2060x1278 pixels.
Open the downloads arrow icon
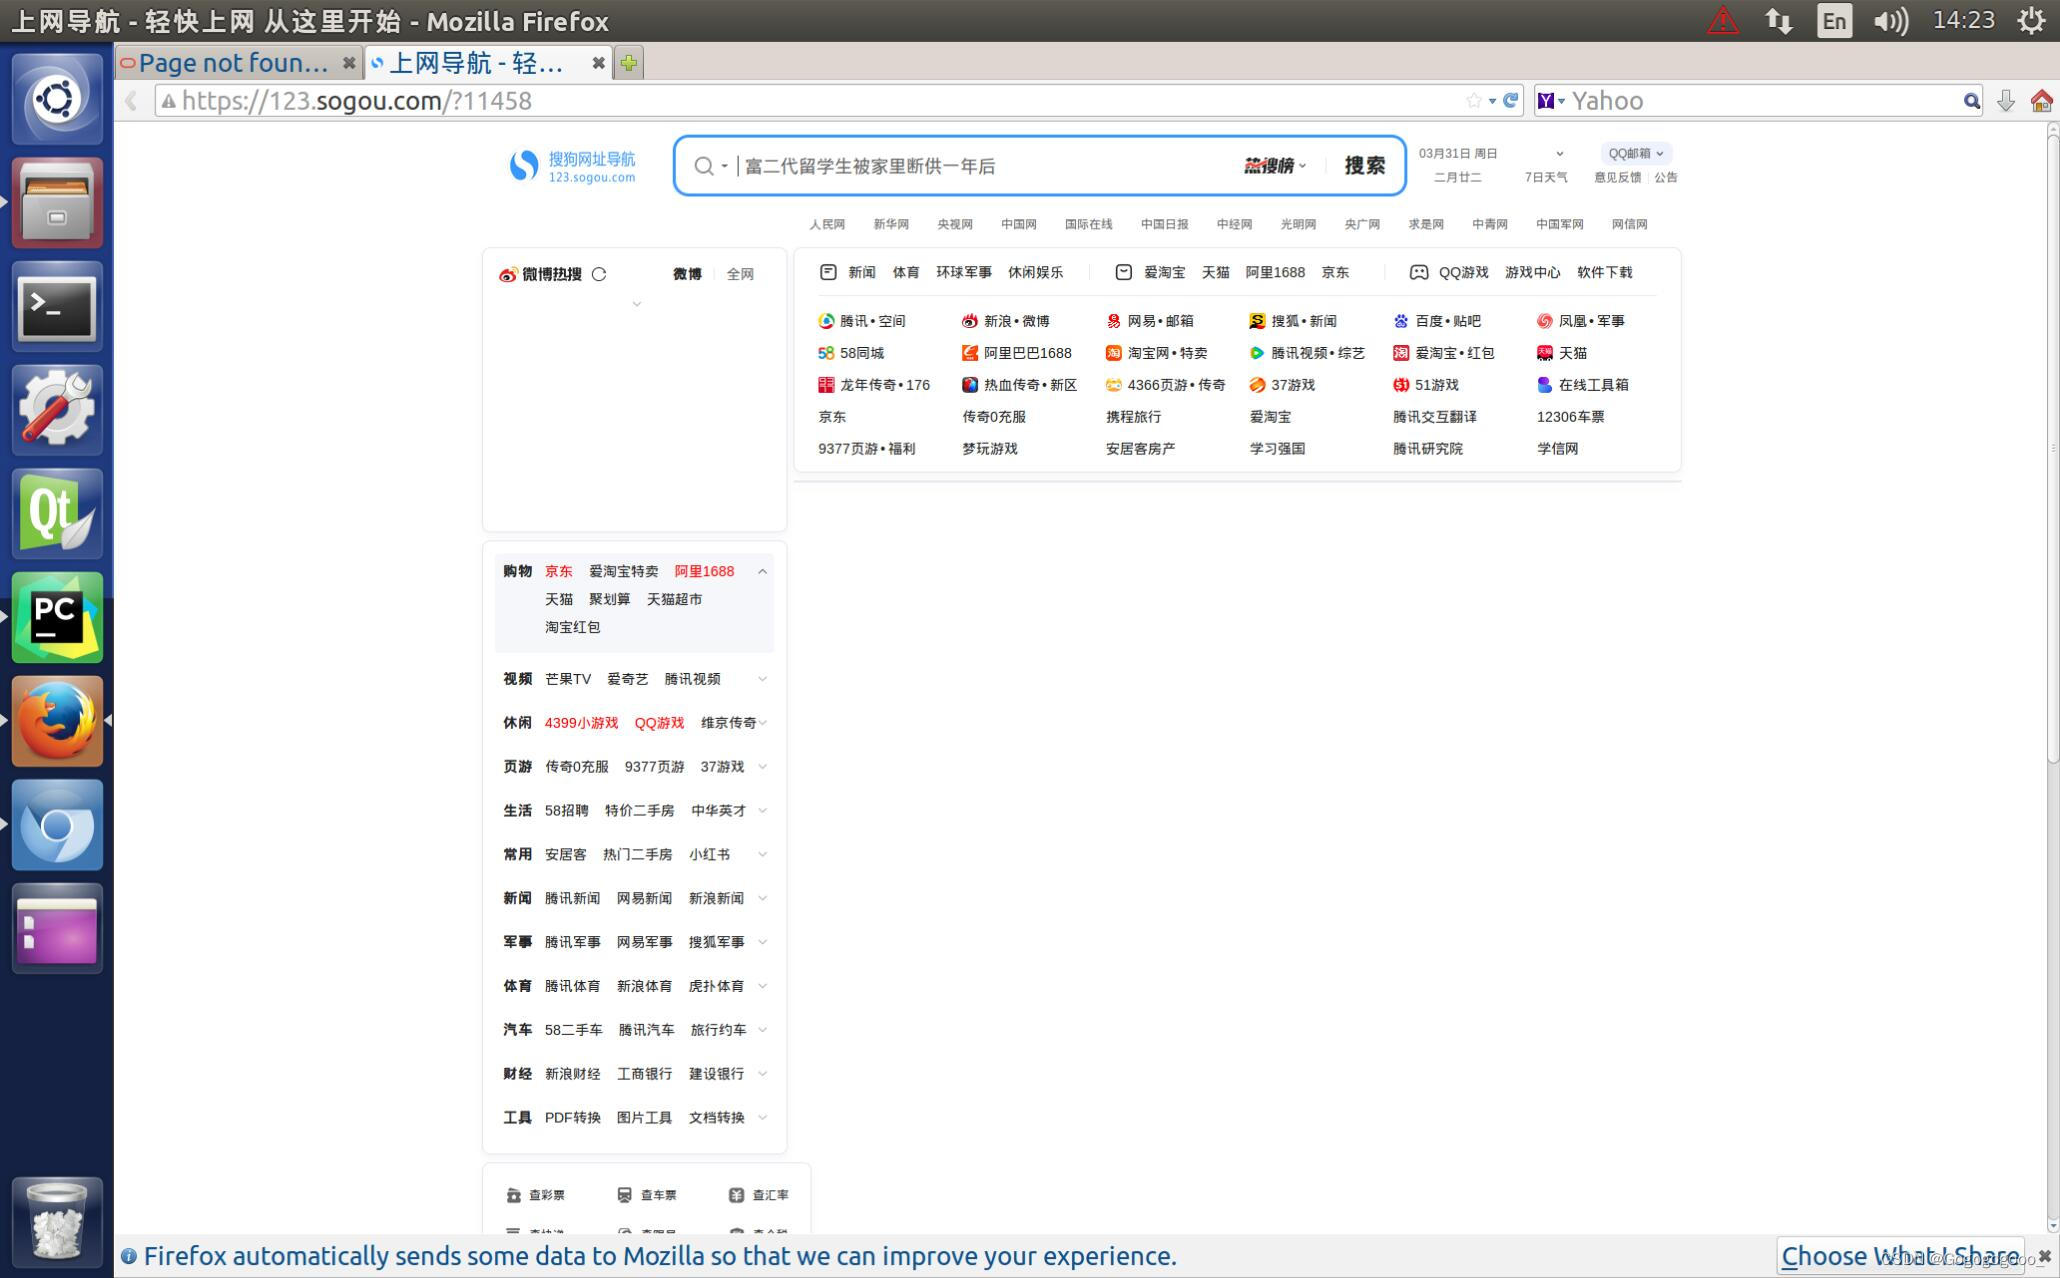click(2005, 100)
